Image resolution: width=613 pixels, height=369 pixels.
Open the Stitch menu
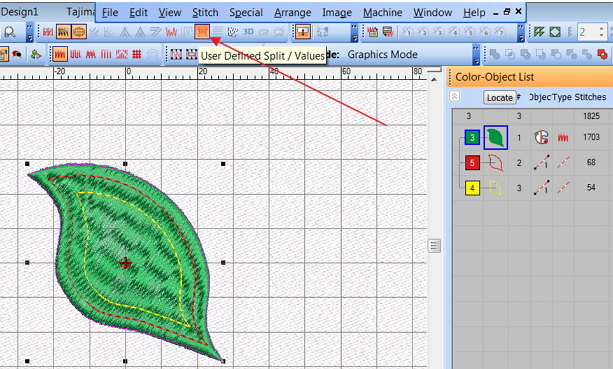click(x=205, y=13)
